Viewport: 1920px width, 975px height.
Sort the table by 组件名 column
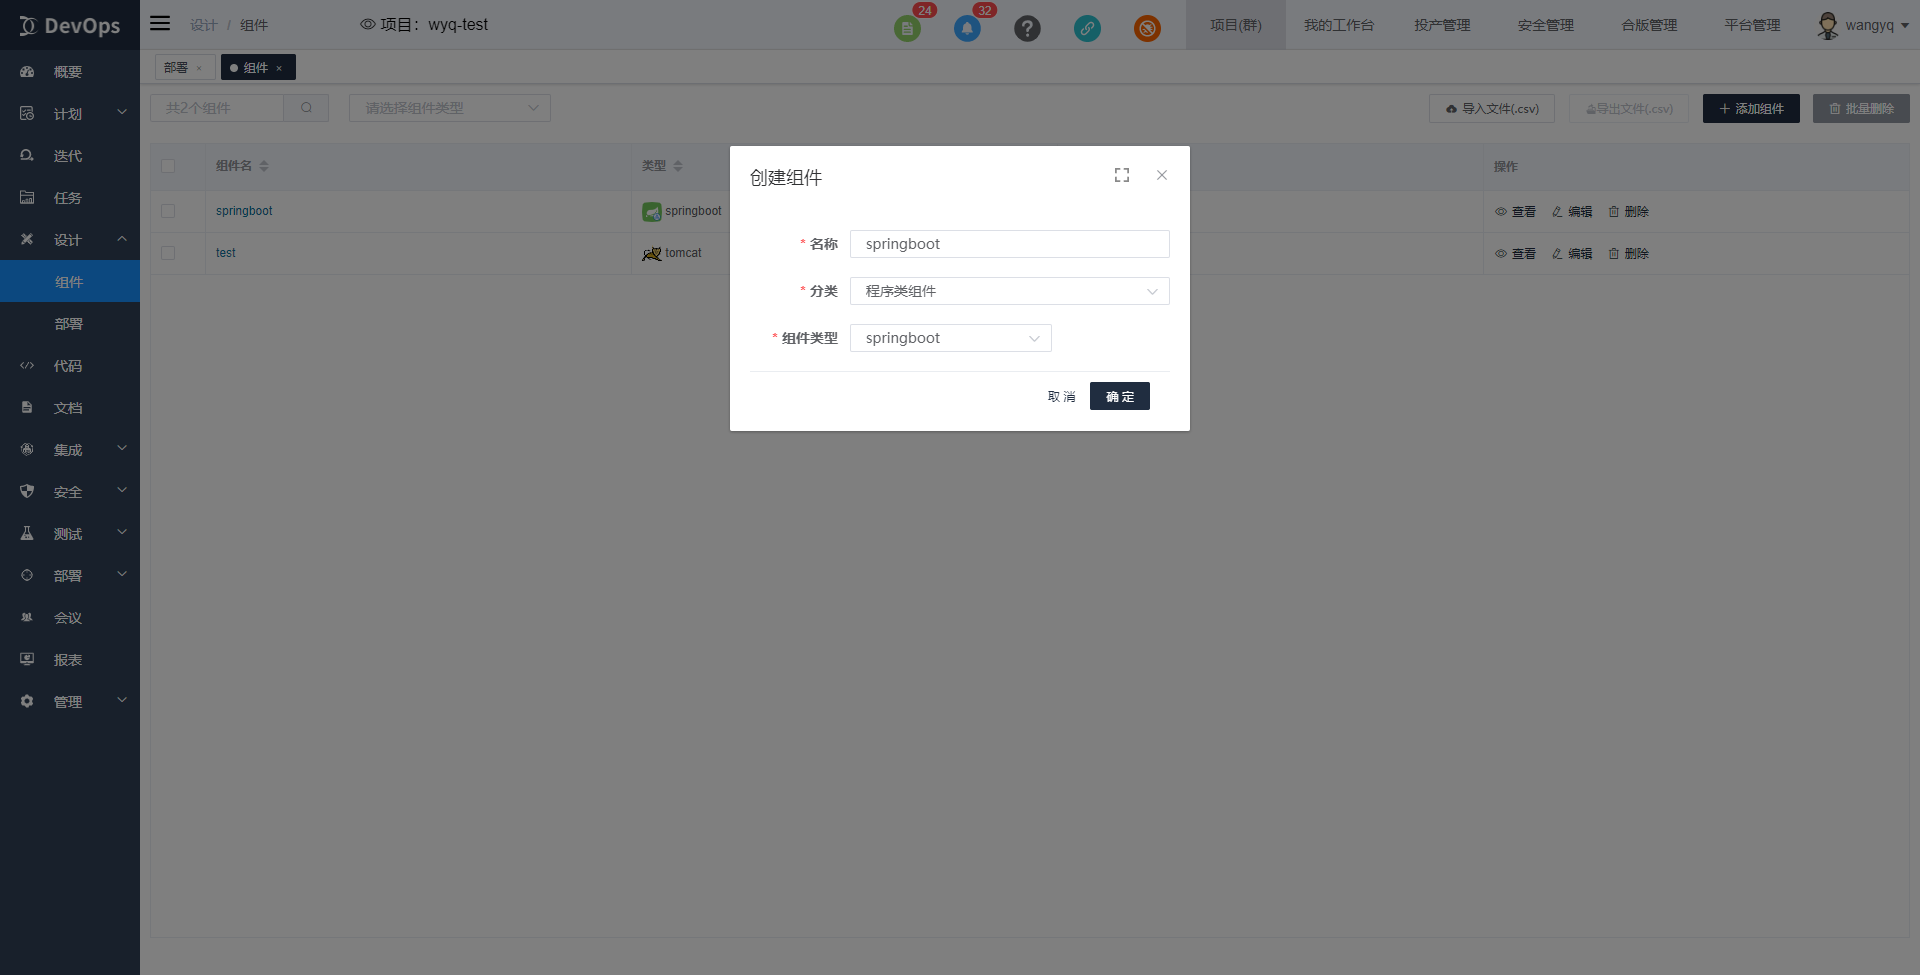264,166
